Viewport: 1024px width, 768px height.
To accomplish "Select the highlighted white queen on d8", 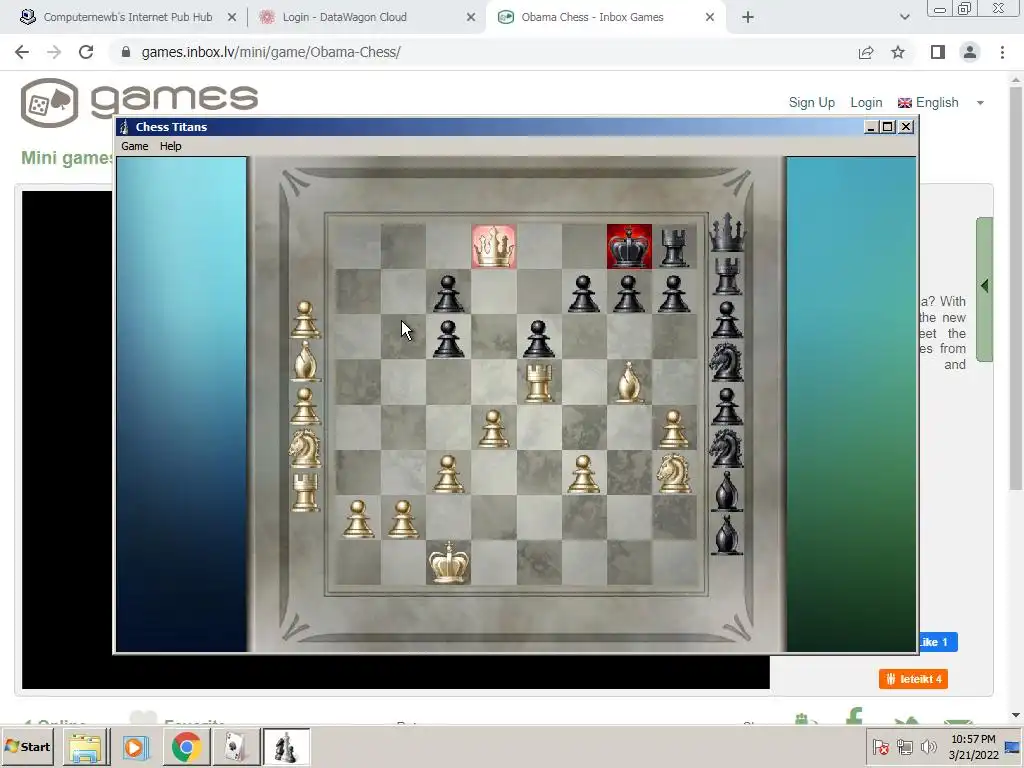I will click(x=494, y=246).
